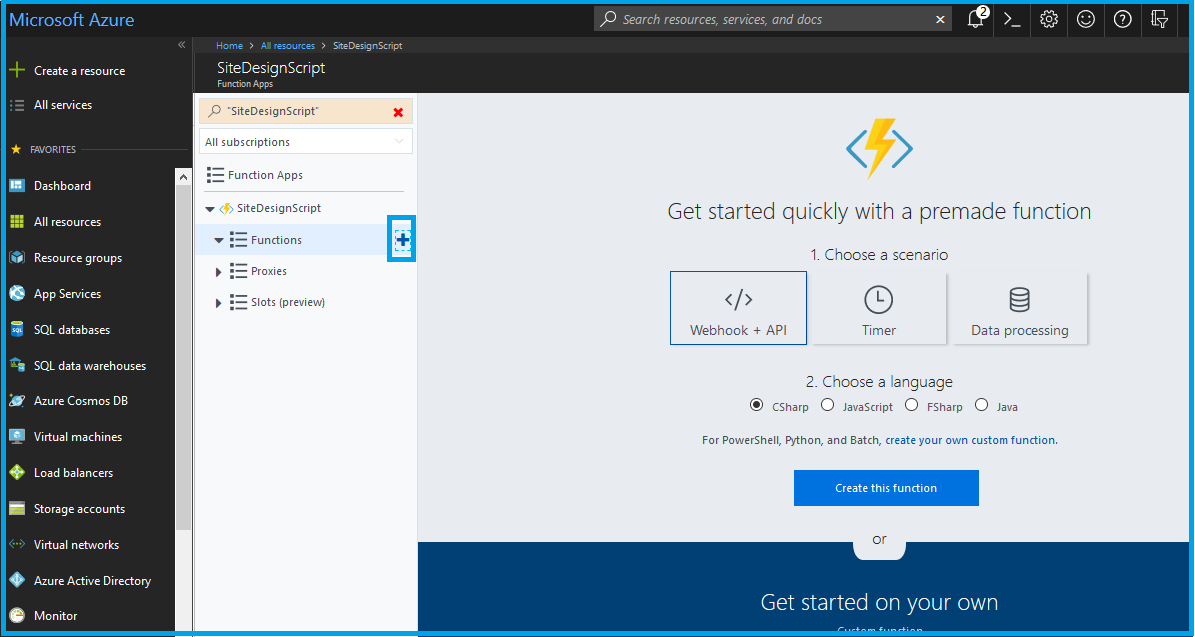Image resolution: width=1195 pixels, height=637 pixels.
Task: Click the All resources grid icon
Action: [x=17, y=222]
